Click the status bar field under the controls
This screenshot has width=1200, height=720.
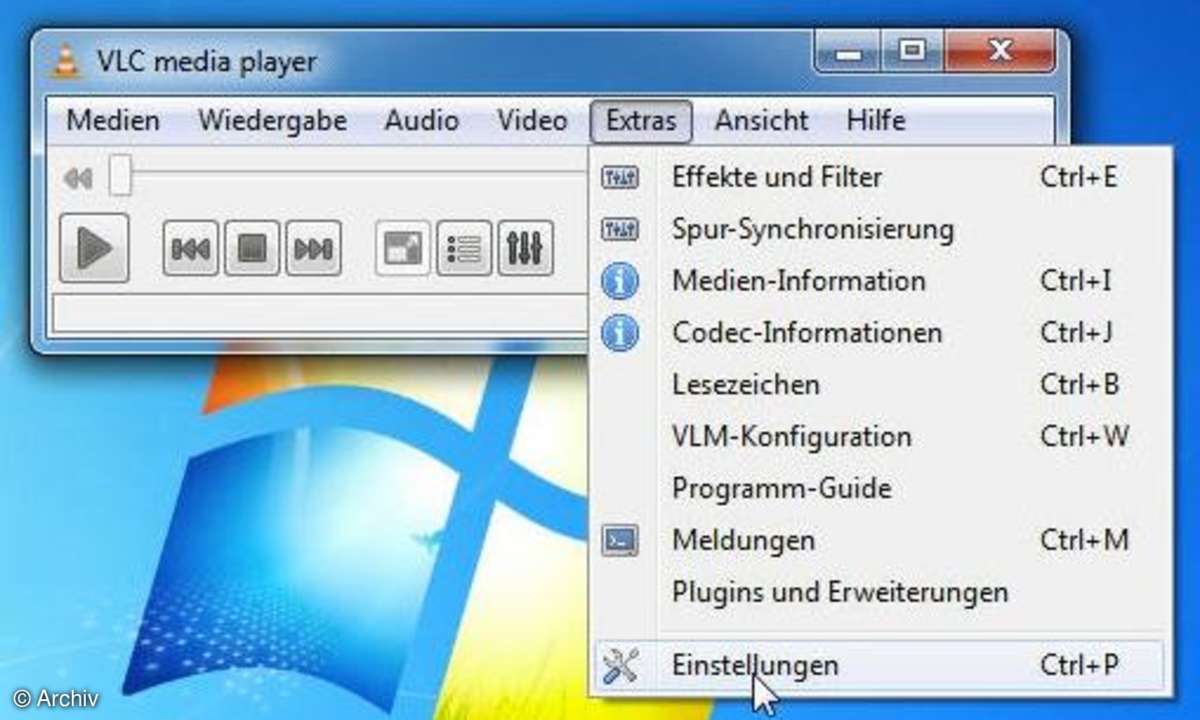pos(320,312)
